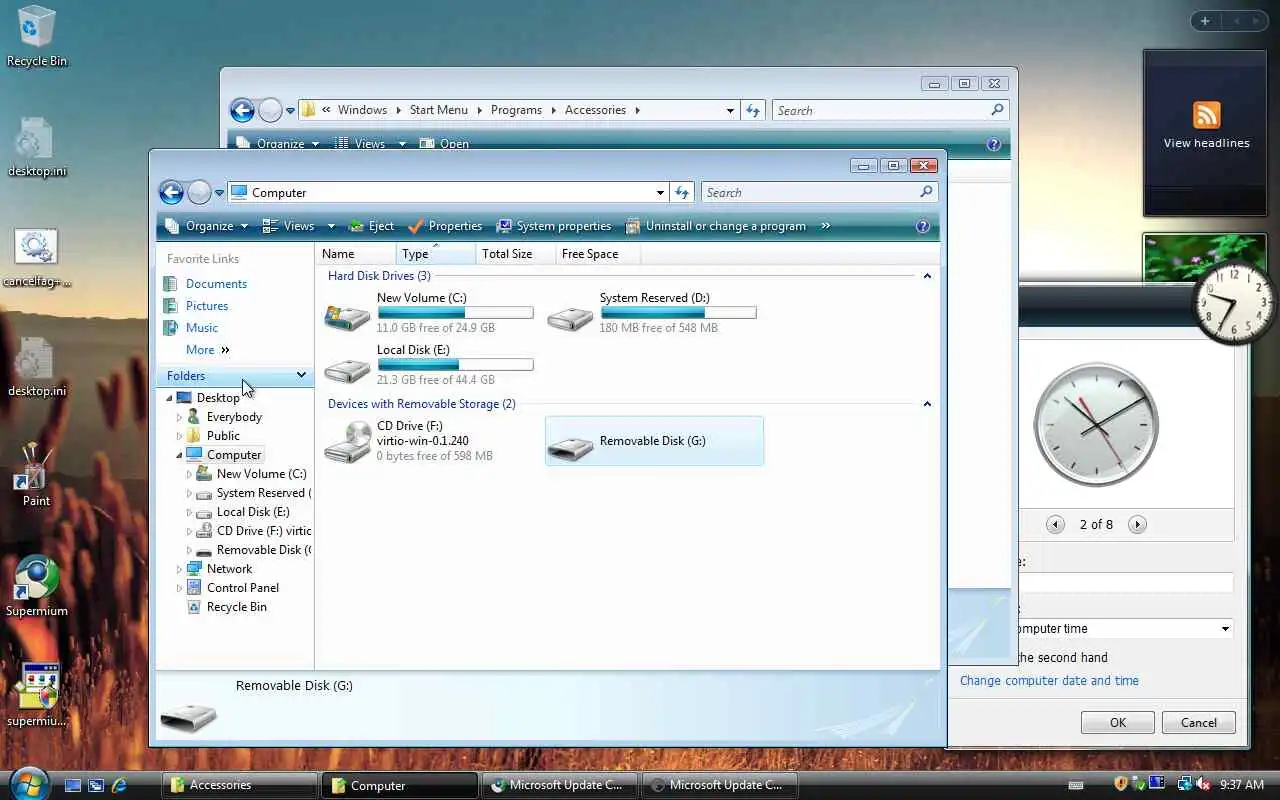This screenshot has width=1280, height=800.
Task: Click Cancel in clock settings dialog
Action: point(1199,722)
